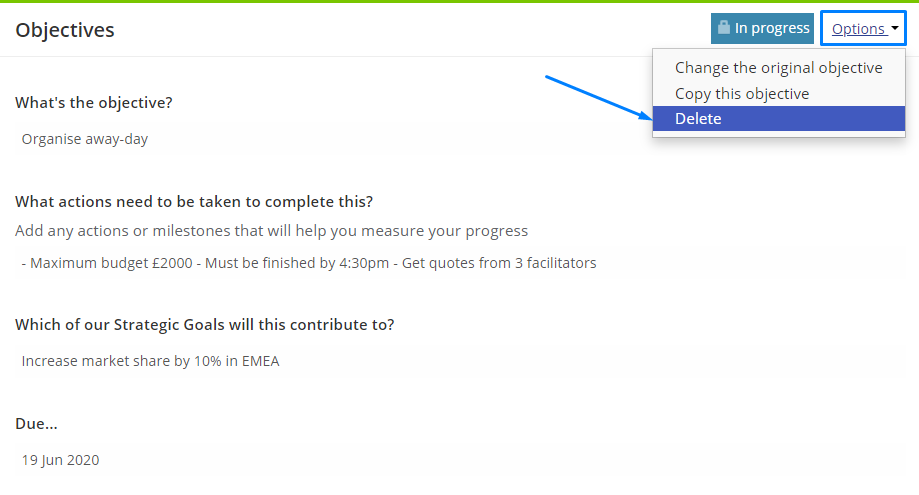Click the In progress status button
The height and width of the screenshot is (495, 919).
pyautogui.click(x=763, y=28)
